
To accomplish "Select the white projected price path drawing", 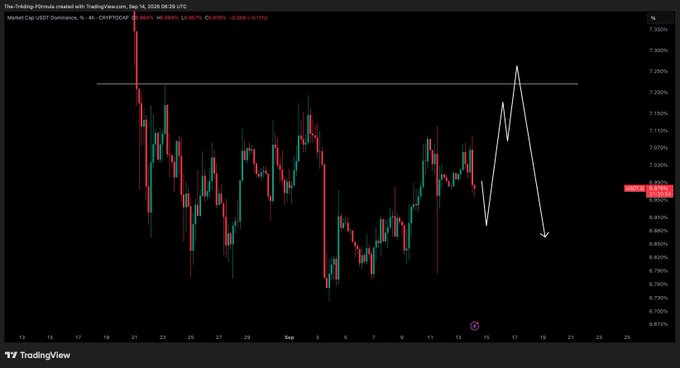I will (515, 152).
